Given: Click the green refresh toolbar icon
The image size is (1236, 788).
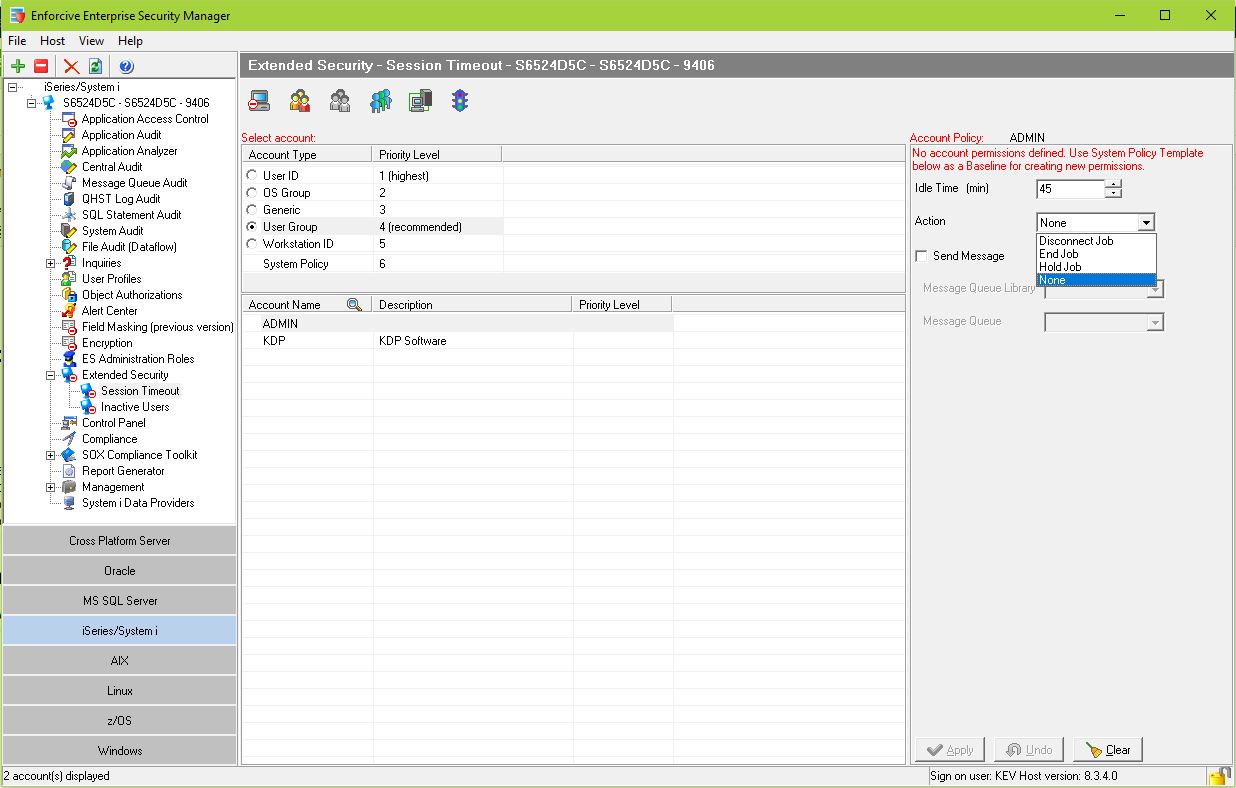Looking at the screenshot, I should pos(95,66).
